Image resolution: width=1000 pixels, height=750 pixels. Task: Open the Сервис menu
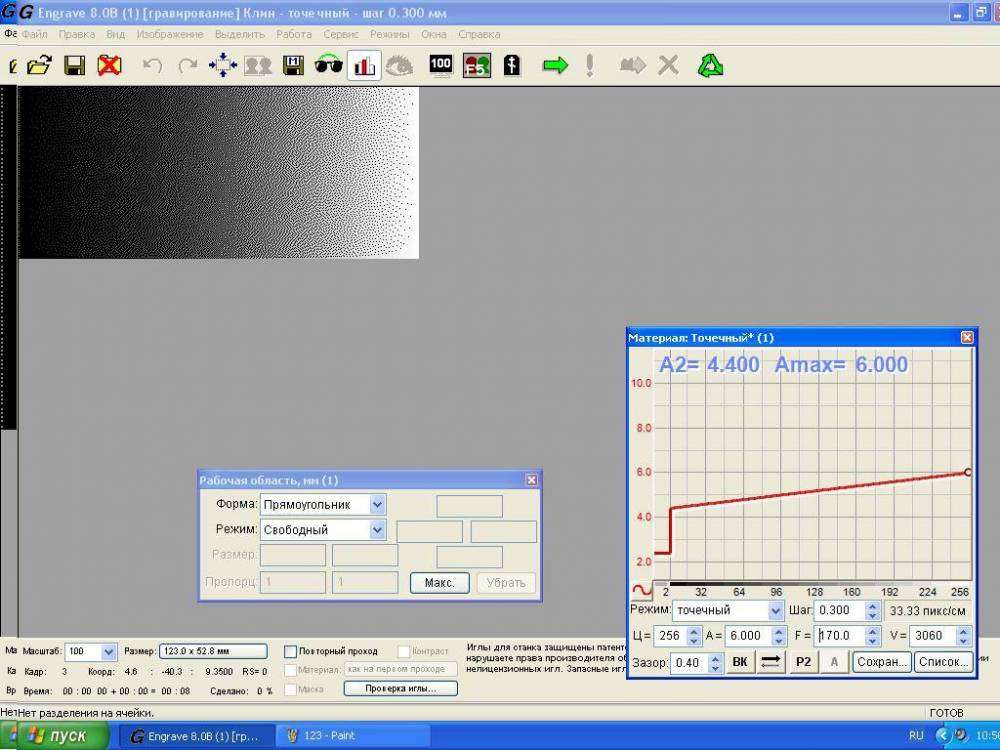pos(341,34)
